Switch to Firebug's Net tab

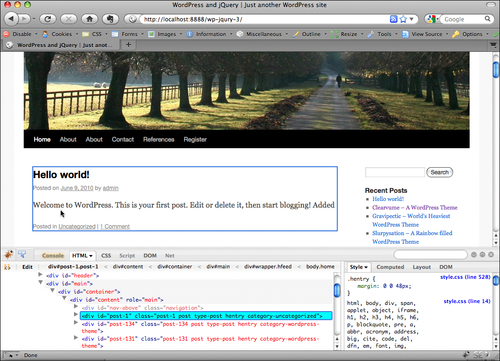170,256
